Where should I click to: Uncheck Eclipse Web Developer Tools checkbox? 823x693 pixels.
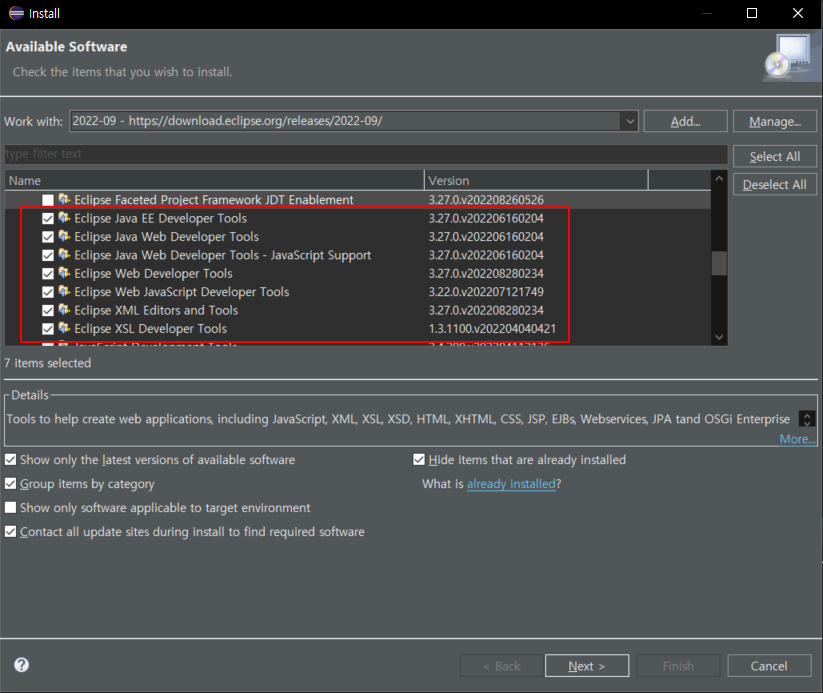click(x=48, y=274)
